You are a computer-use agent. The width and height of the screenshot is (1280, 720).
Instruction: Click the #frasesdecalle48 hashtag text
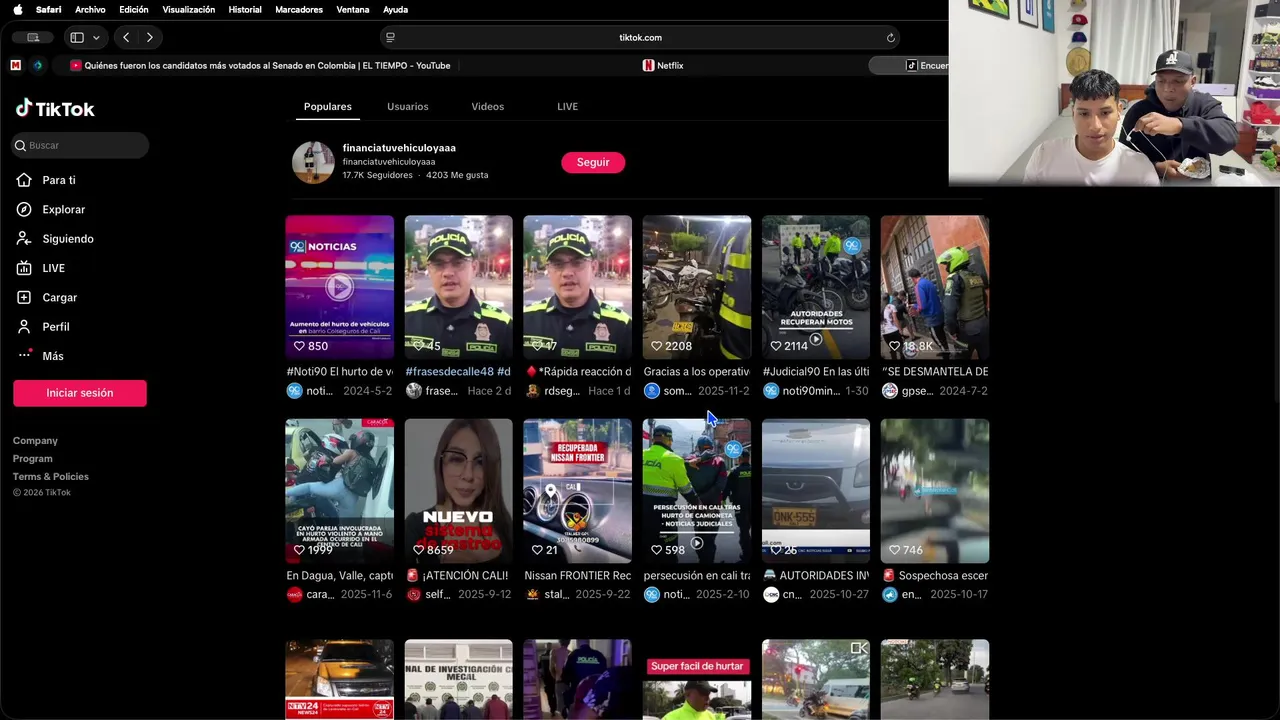(450, 371)
